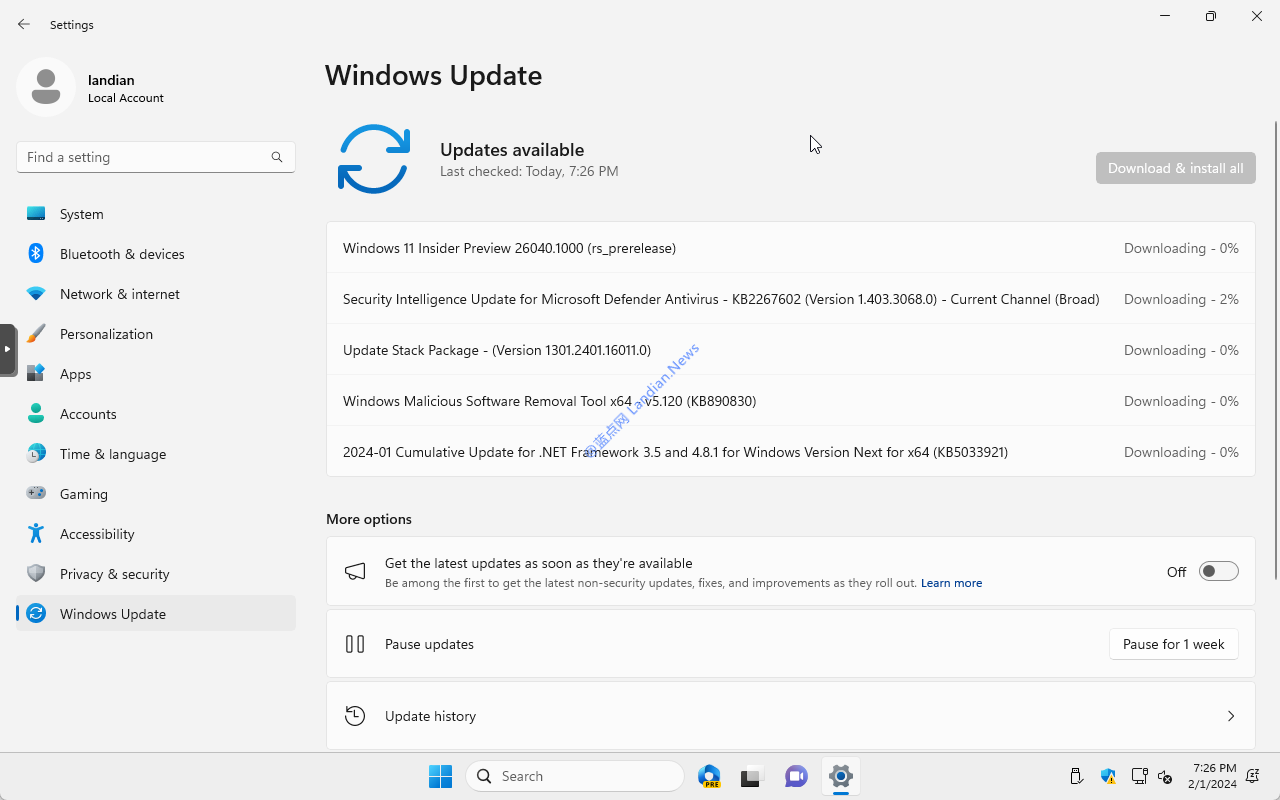Click the Personalization paintbrush icon
Screen dimensions: 1280x800
coord(36,334)
